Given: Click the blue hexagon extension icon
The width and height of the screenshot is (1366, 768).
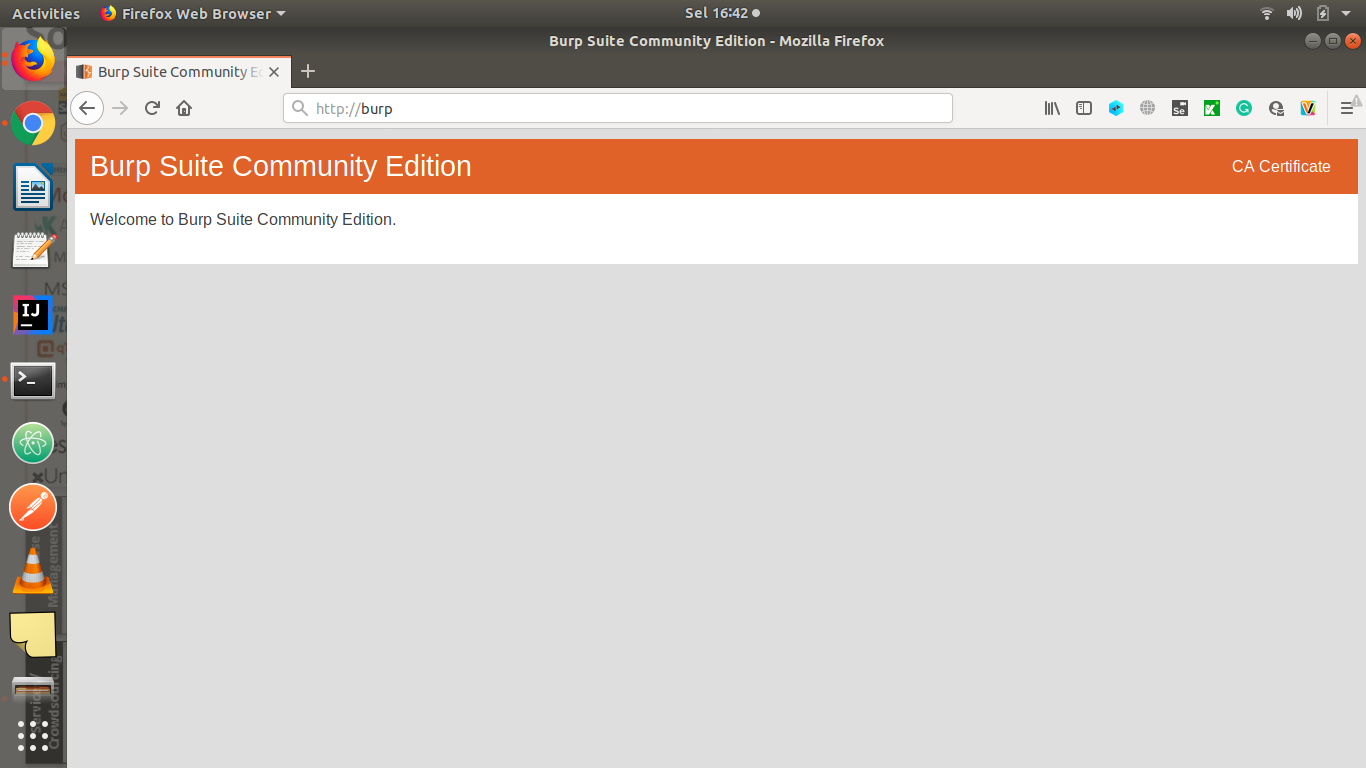Looking at the screenshot, I should [1116, 108].
